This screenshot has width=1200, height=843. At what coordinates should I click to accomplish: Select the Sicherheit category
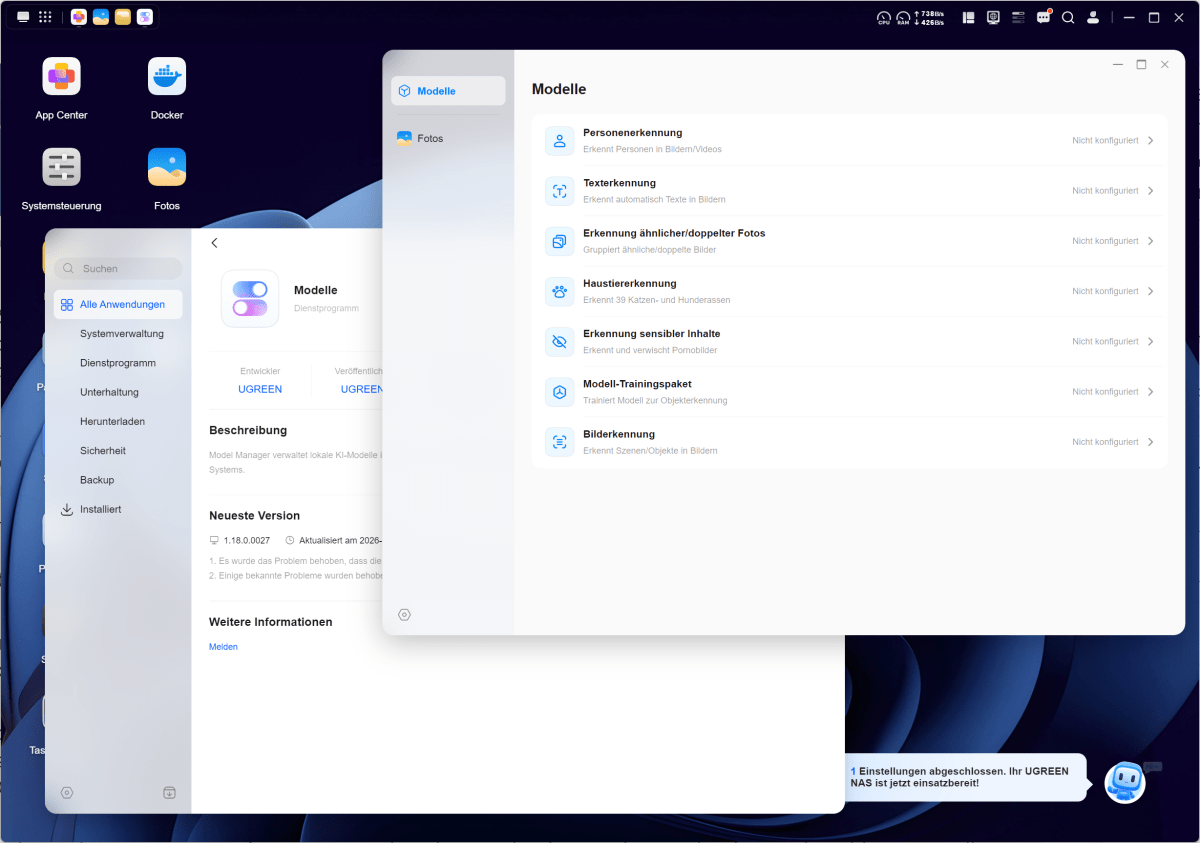pyautogui.click(x=103, y=451)
